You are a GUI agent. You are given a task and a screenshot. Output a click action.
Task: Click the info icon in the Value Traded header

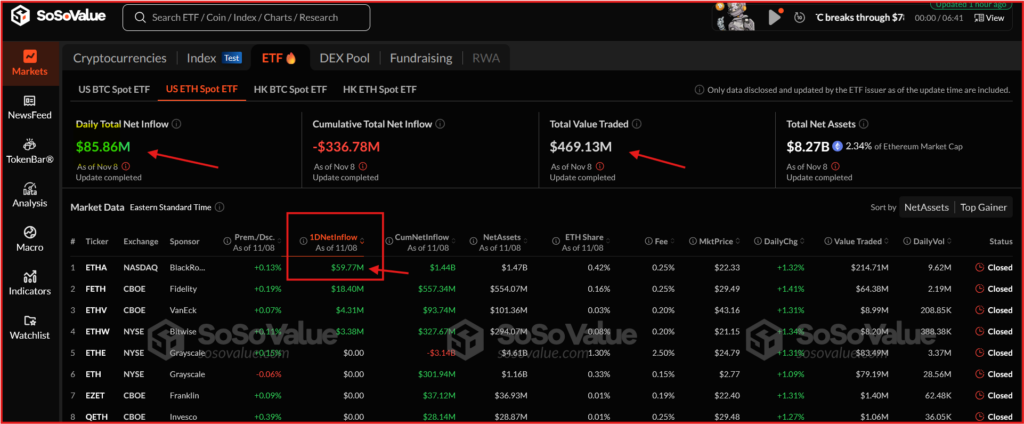tap(827, 241)
